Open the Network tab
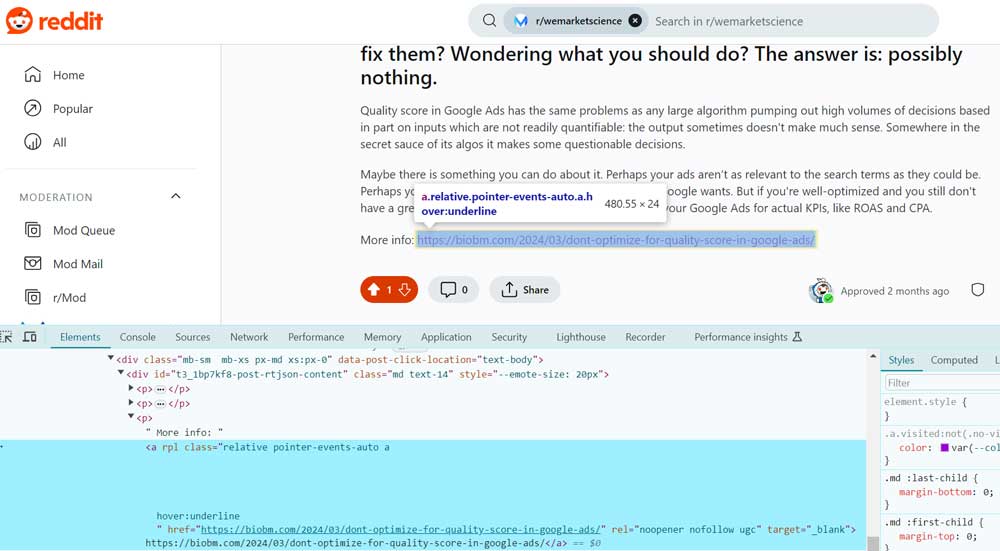 click(x=249, y=337)
